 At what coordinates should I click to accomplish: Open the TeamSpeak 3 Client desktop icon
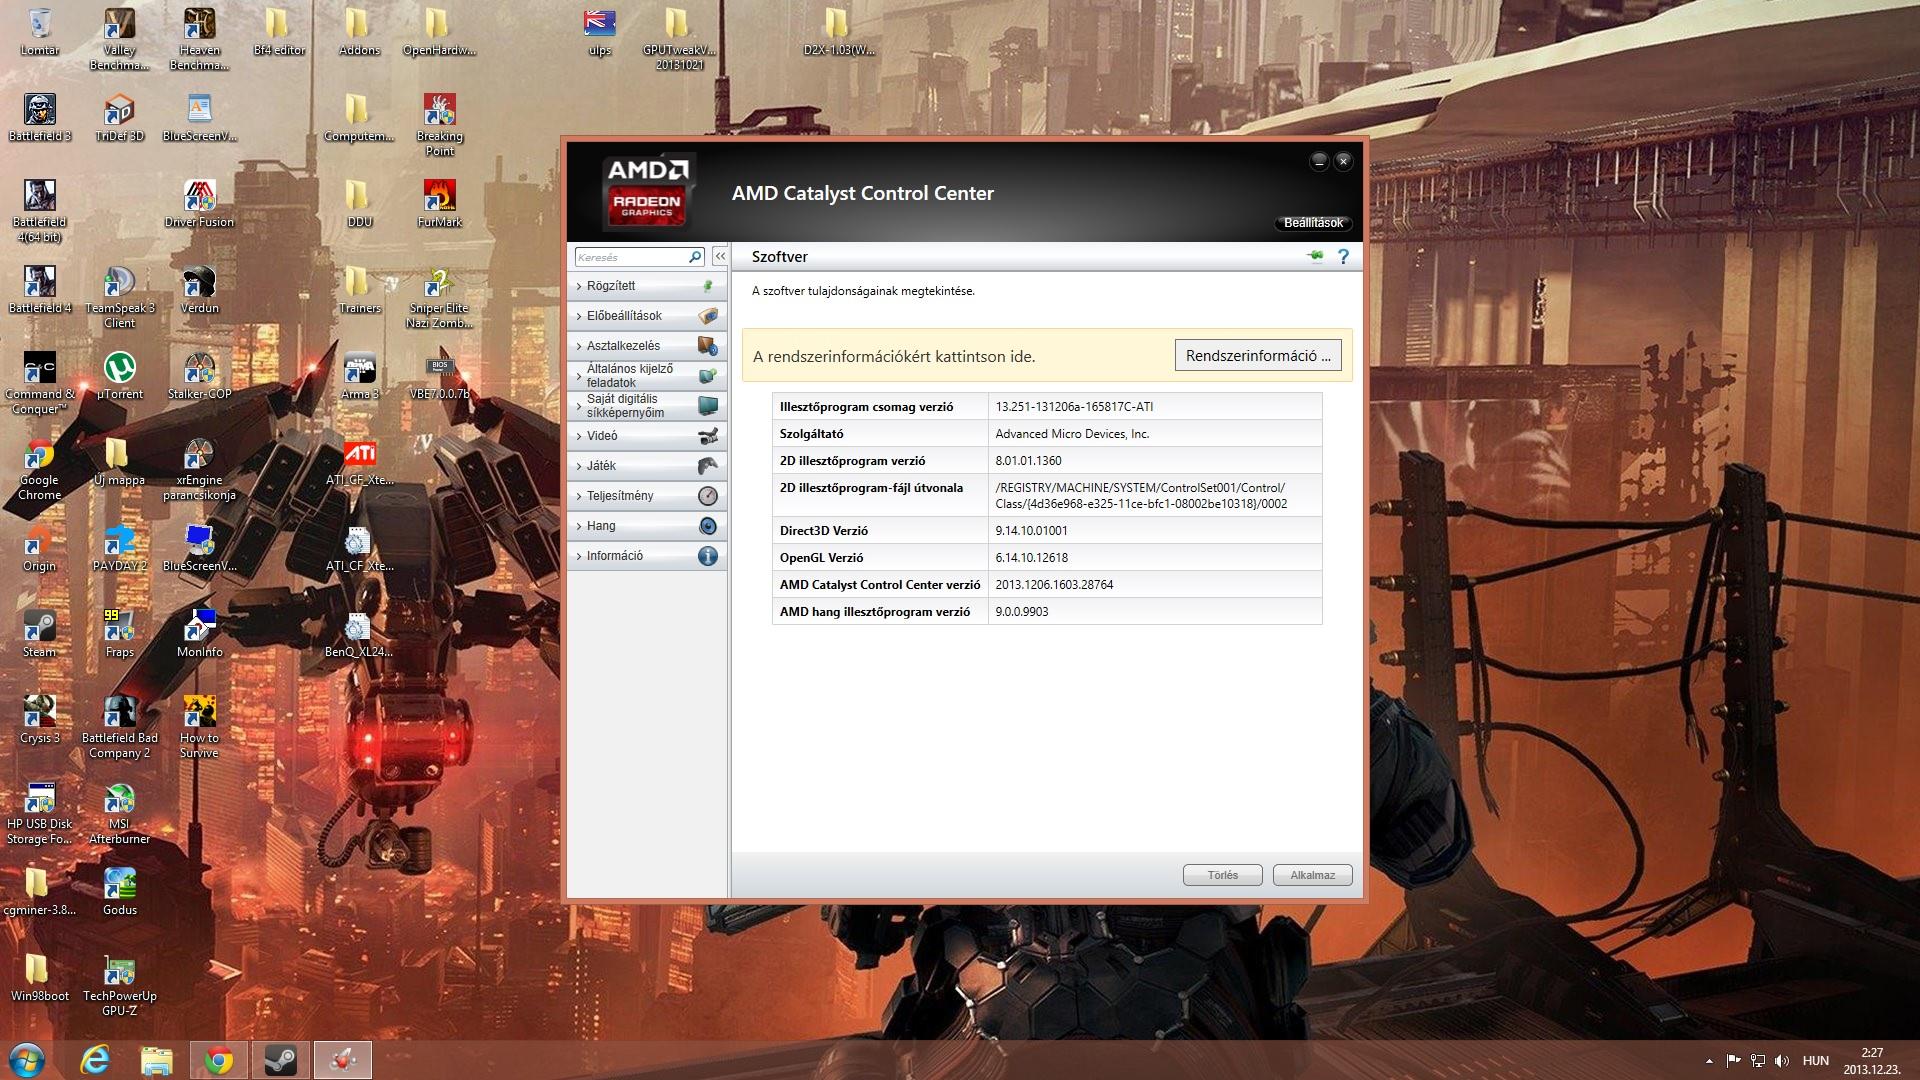click(120, 296)
